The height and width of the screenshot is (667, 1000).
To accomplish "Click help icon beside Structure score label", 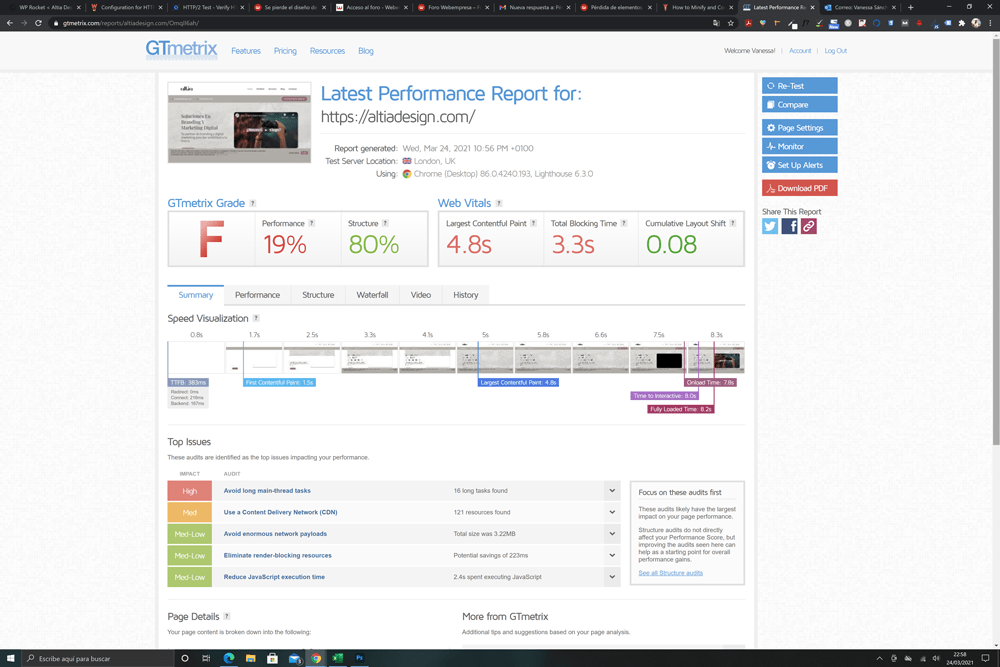I will click(385, 223).
